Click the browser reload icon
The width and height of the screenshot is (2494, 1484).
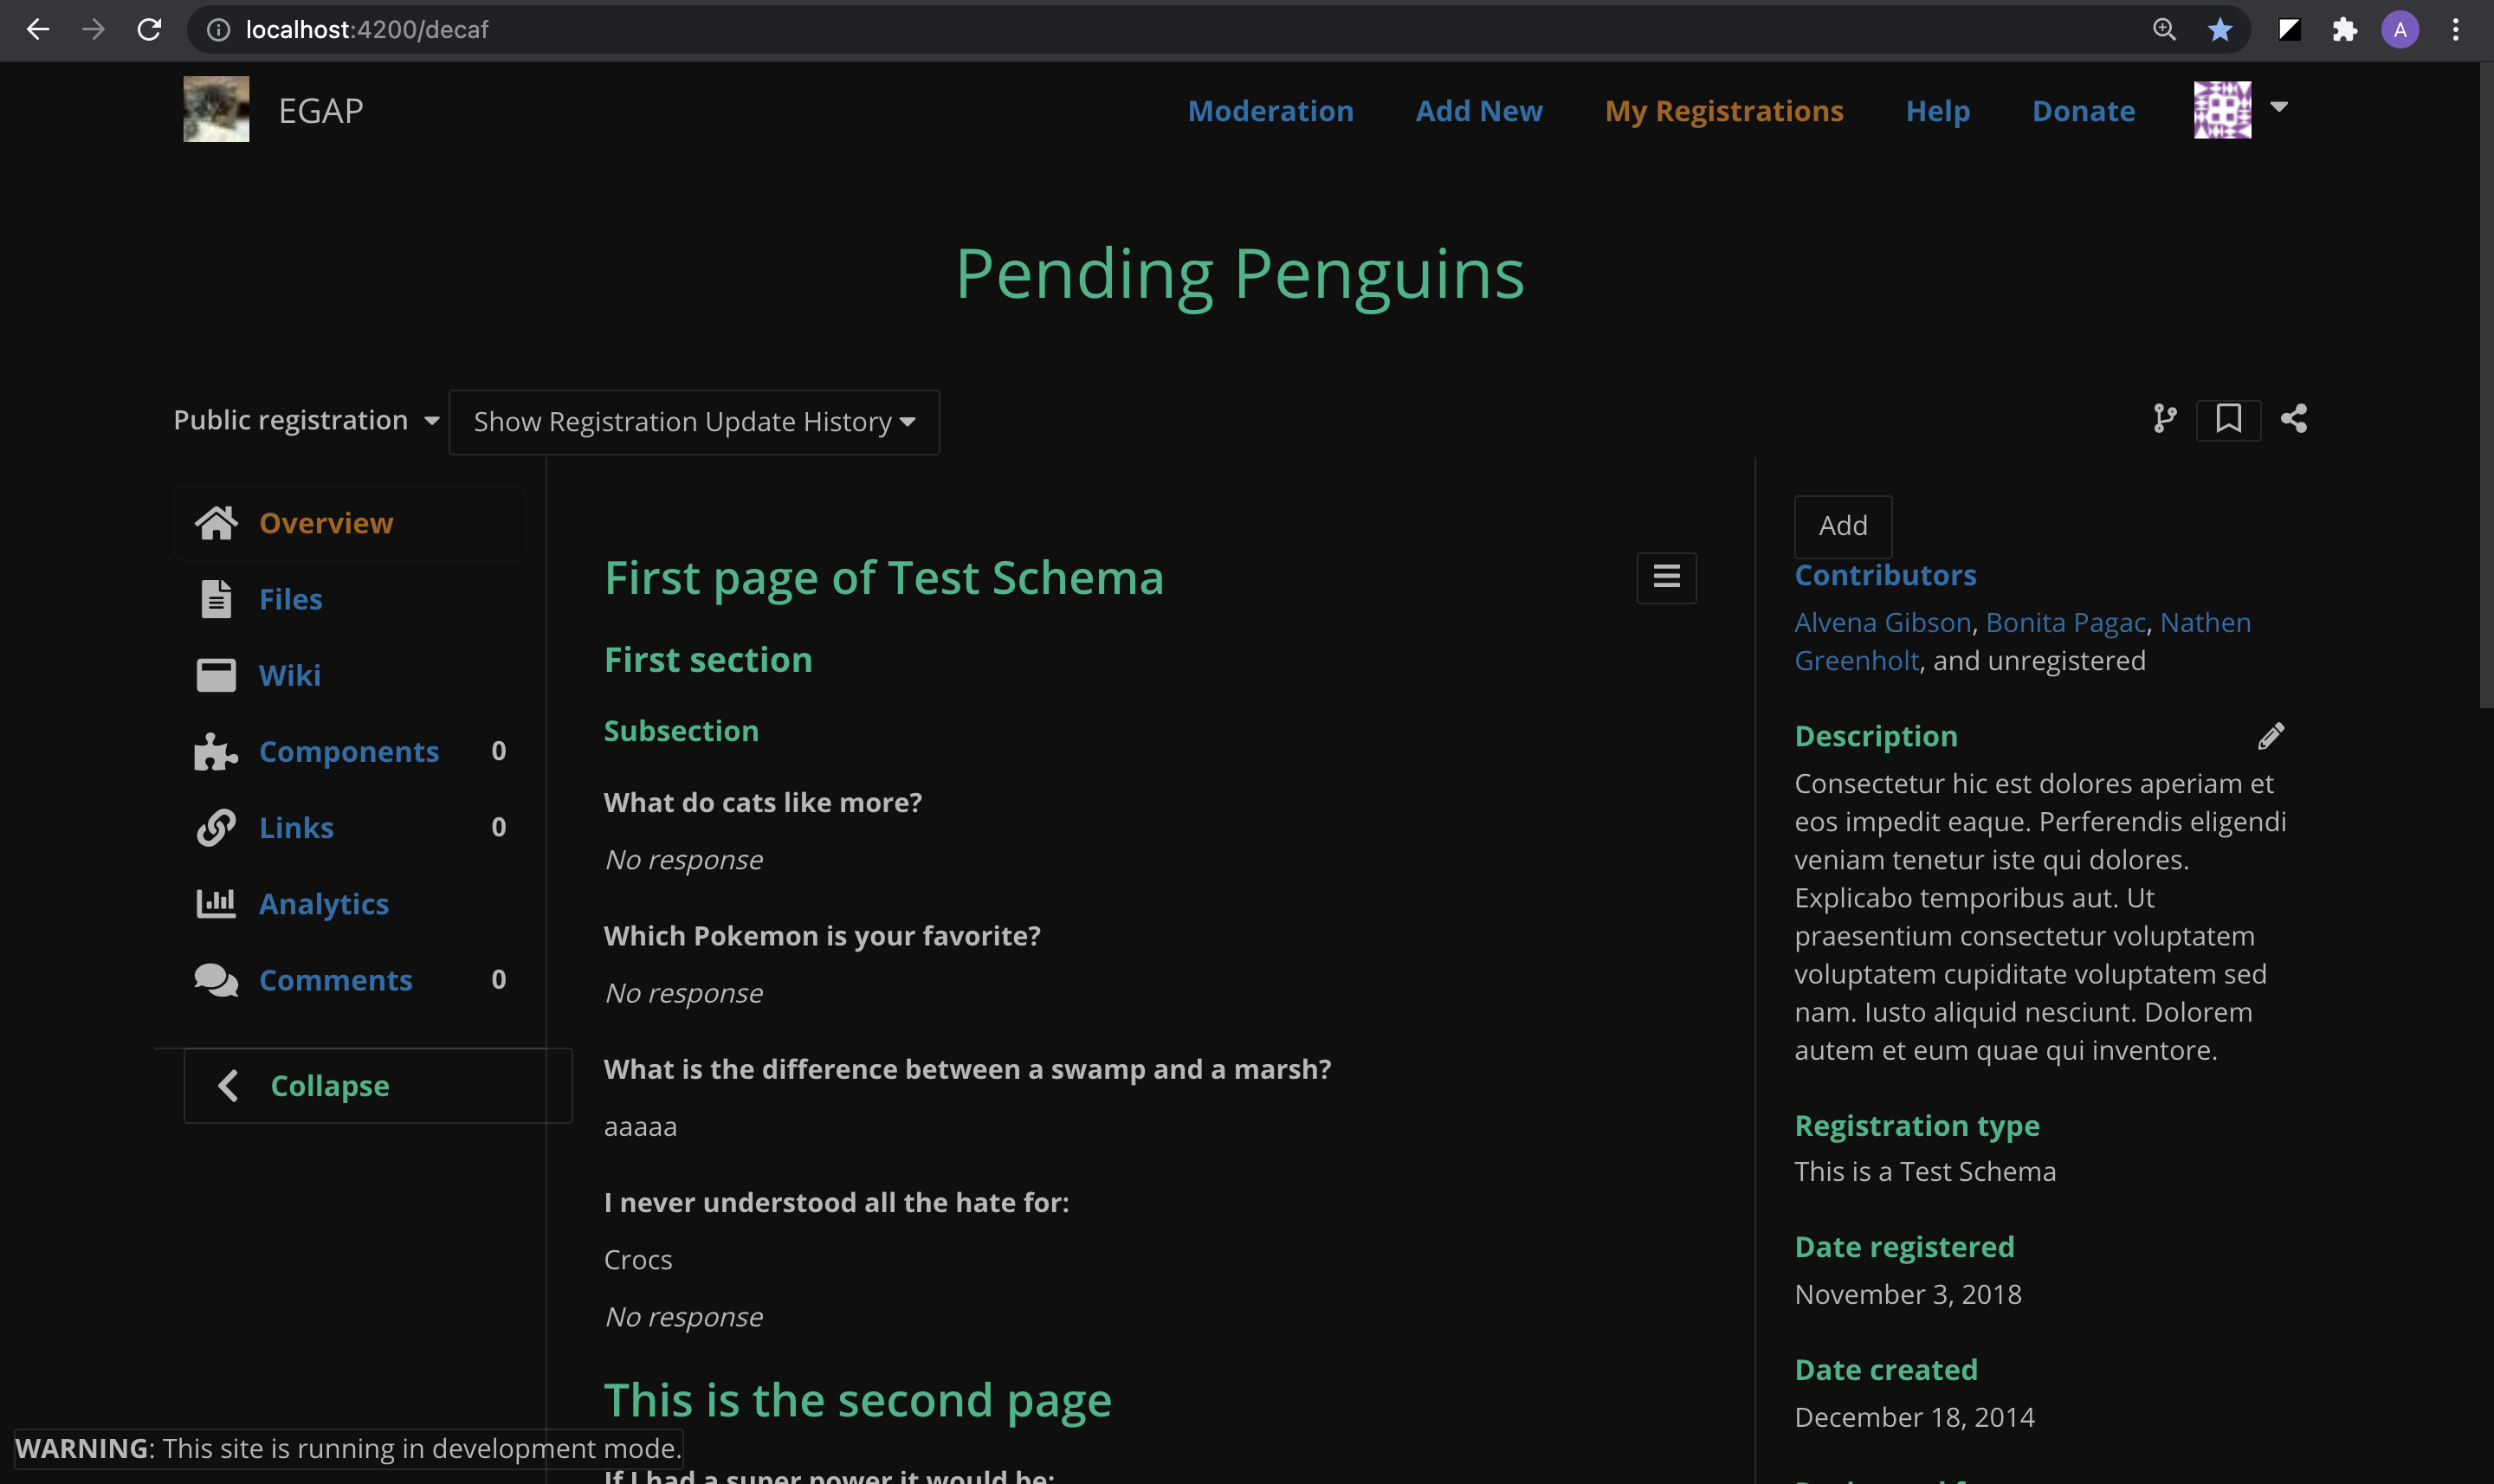pos(149,29)
